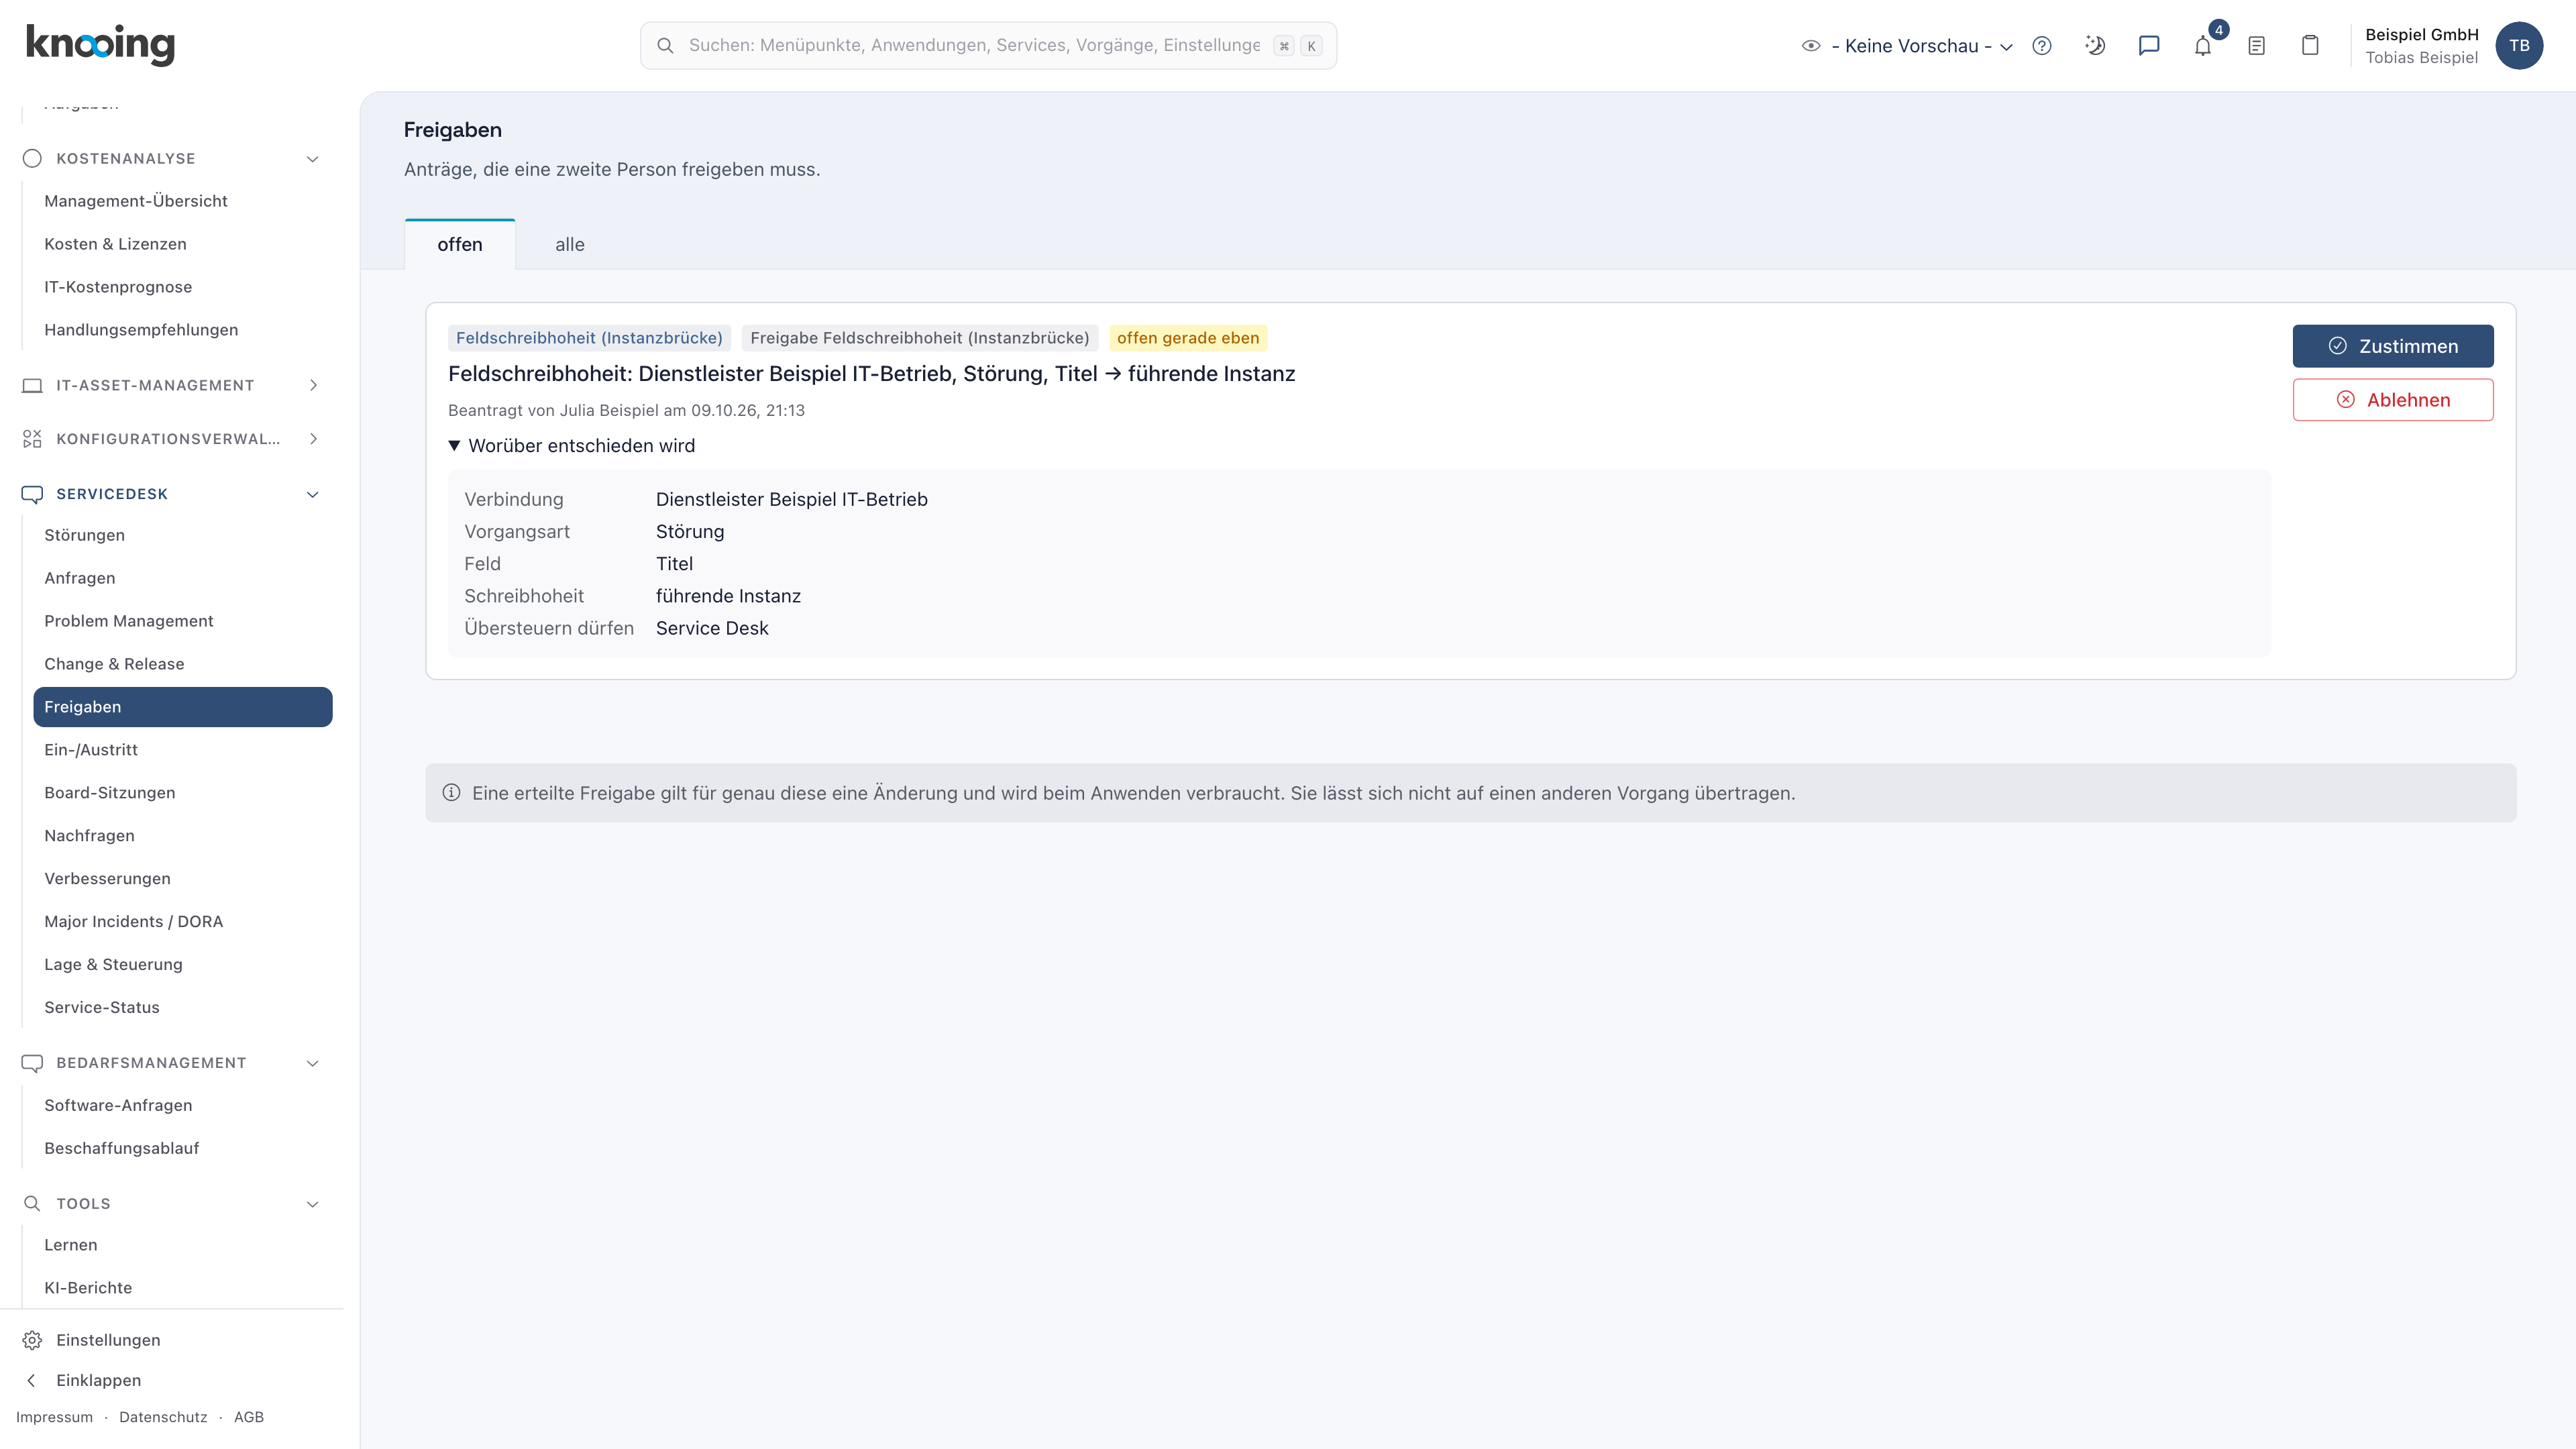The height and width of the screenshot is (1449, 2576).
Task: Click the knooing logo
Action: tap(100, 45)
